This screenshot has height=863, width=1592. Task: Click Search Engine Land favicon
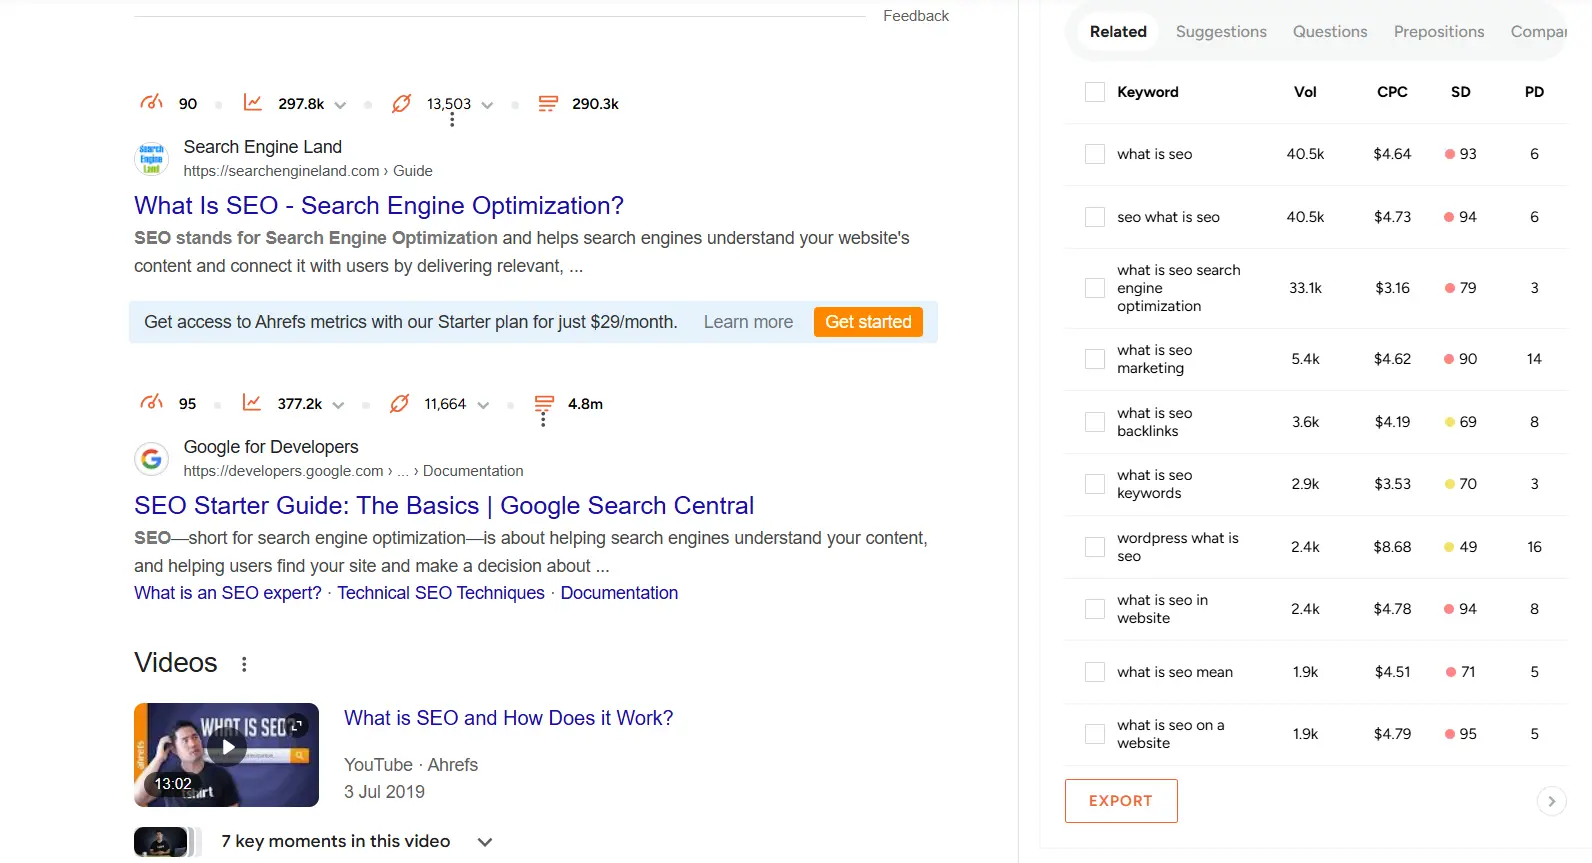[151, 158]
